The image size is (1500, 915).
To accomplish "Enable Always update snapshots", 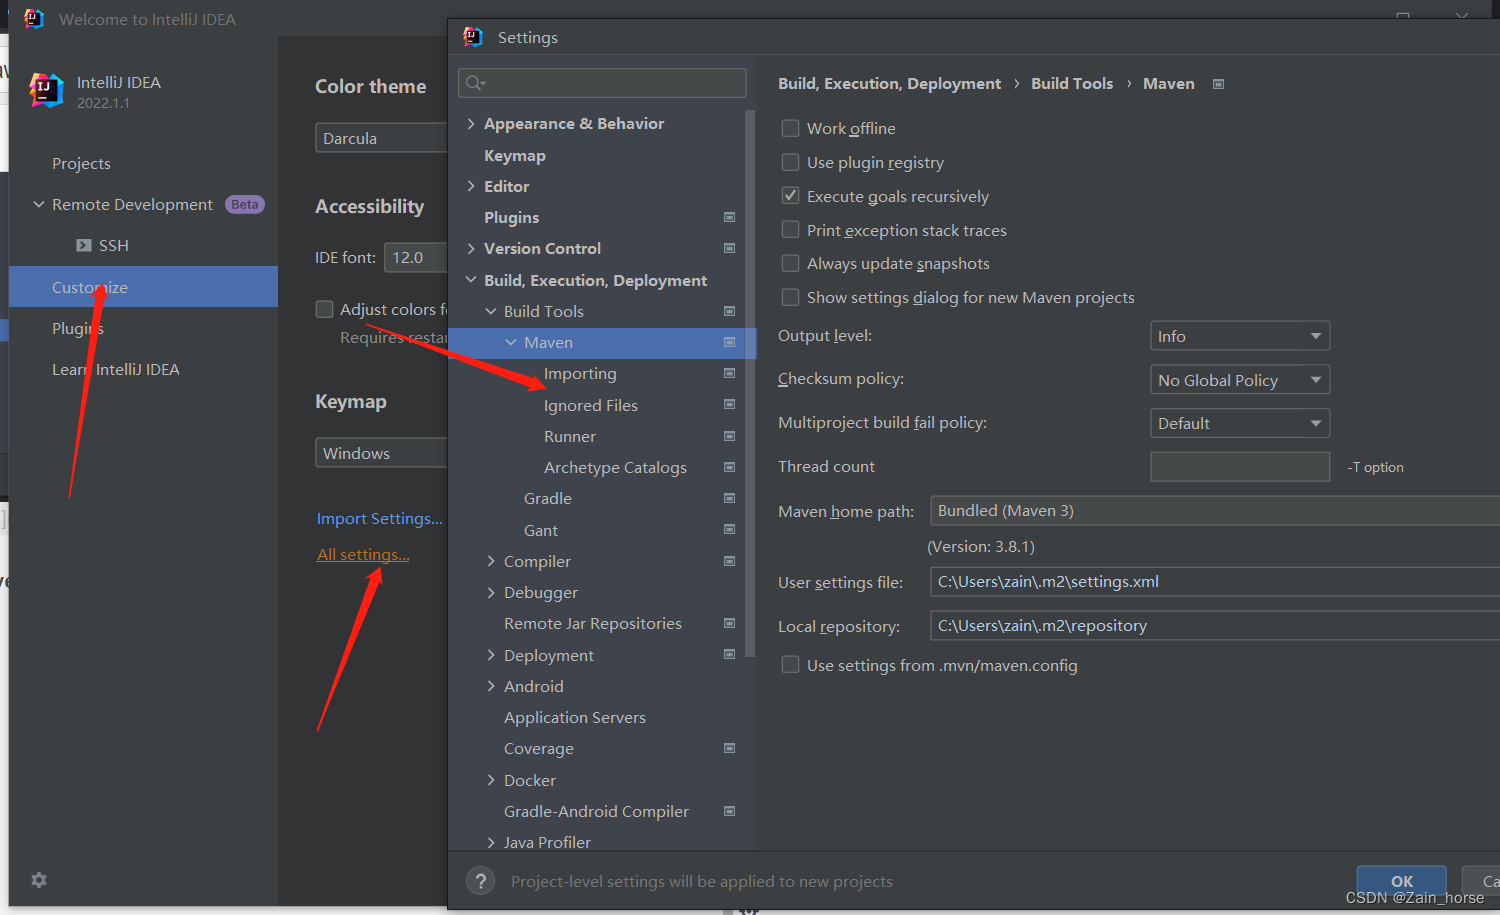I will pyautogui.click(x=790, y=263).
